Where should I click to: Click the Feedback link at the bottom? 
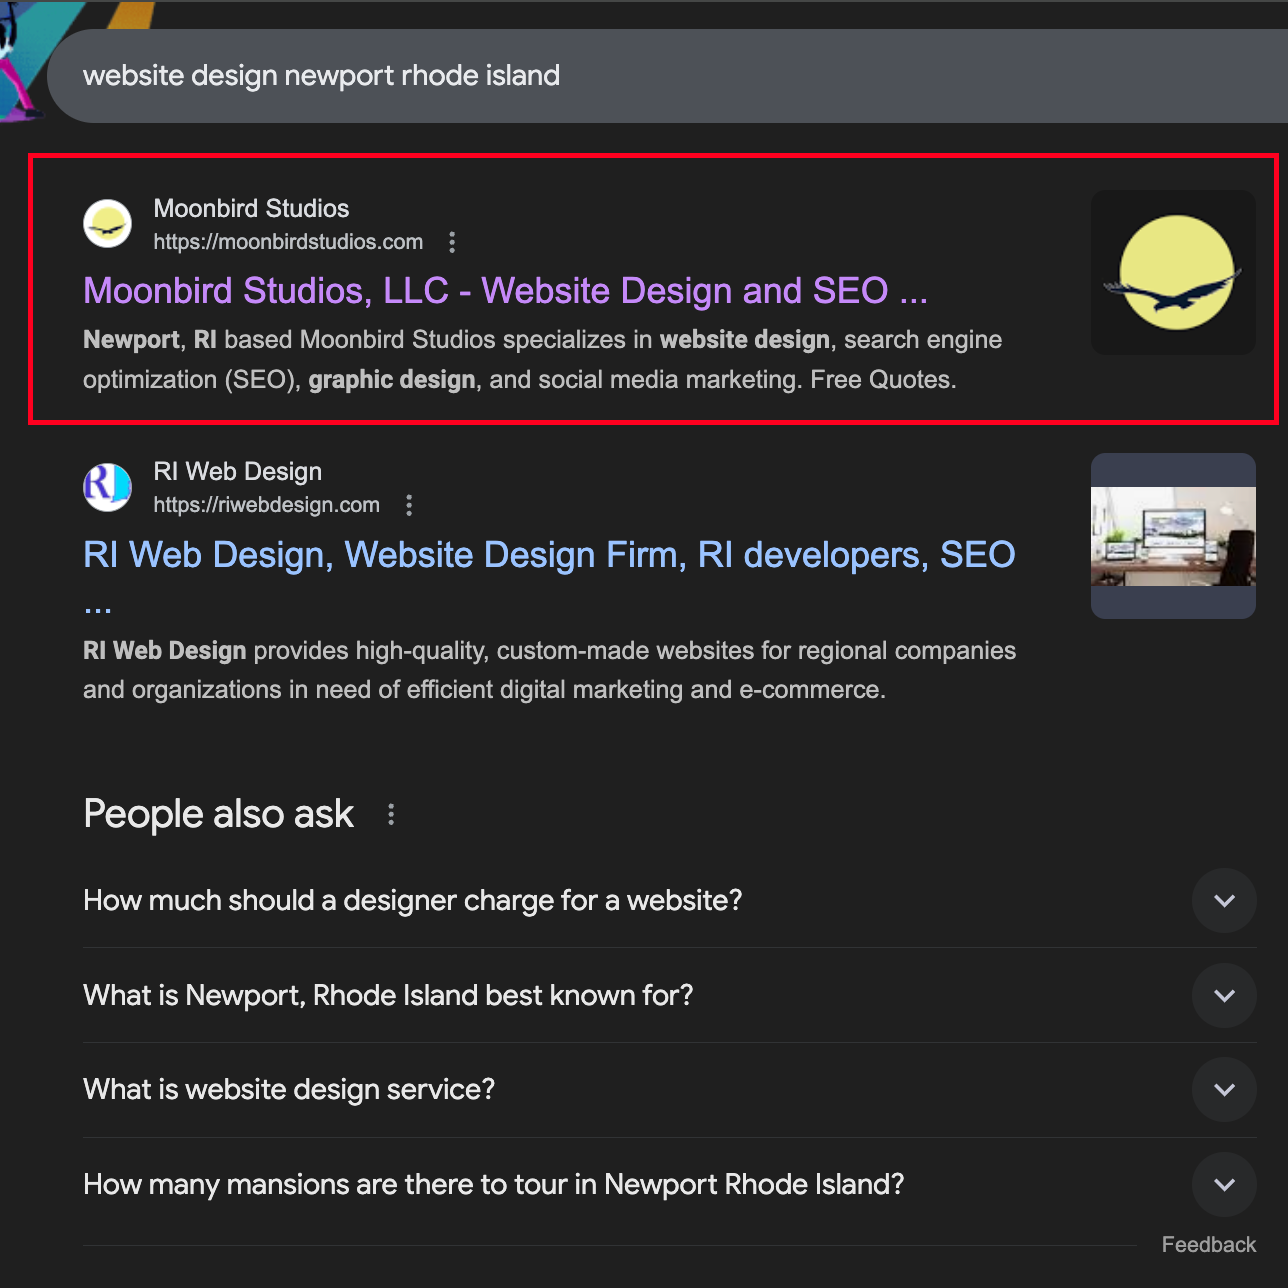coord(1208,1244)
